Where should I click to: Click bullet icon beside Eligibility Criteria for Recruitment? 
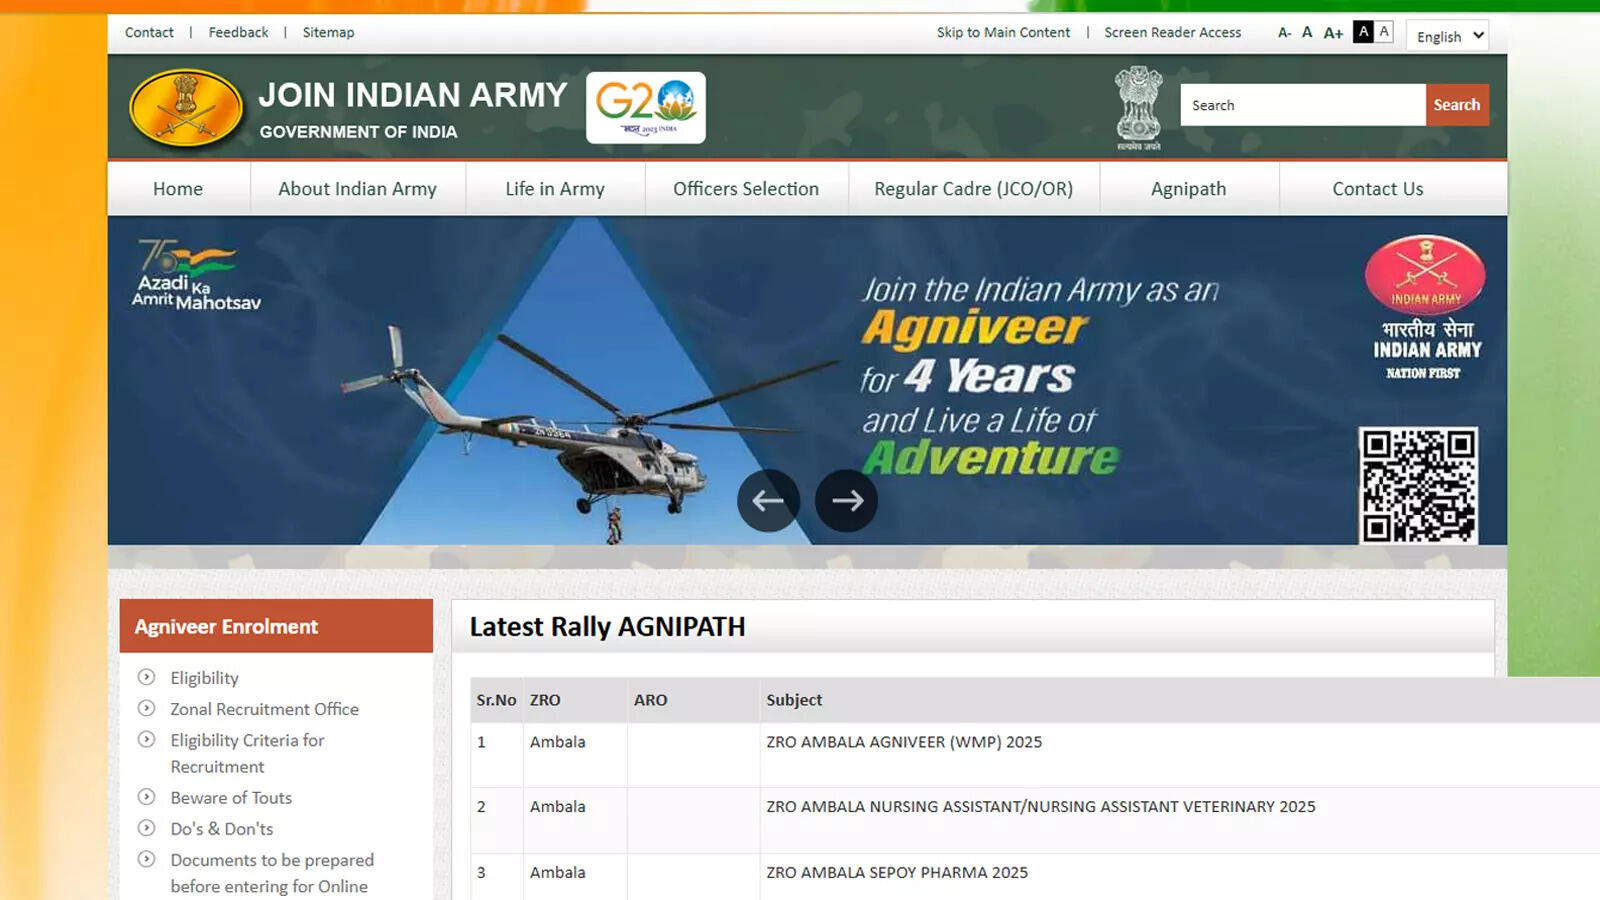[146, 739]
